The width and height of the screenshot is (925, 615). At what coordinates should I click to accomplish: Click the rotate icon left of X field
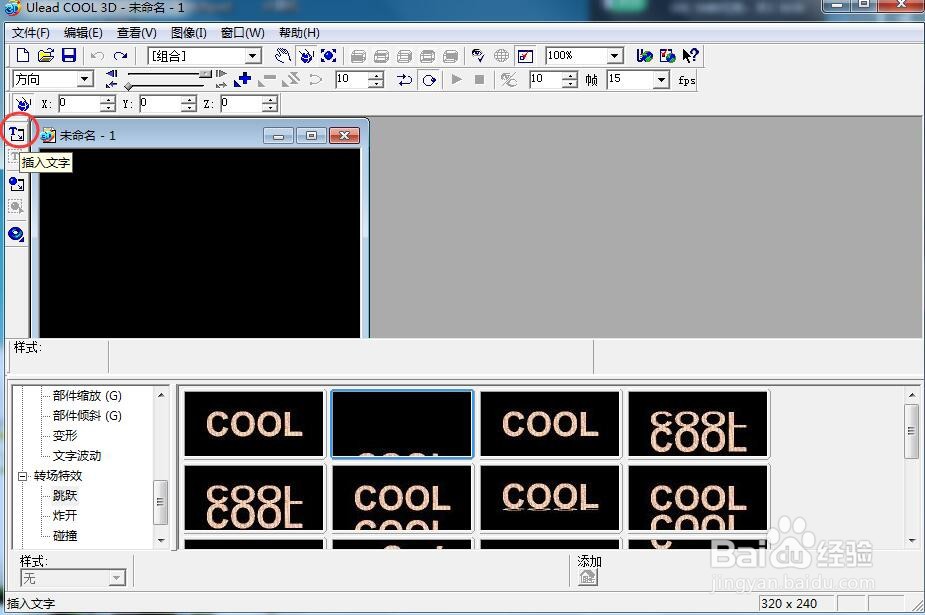[x=22, y=104]
